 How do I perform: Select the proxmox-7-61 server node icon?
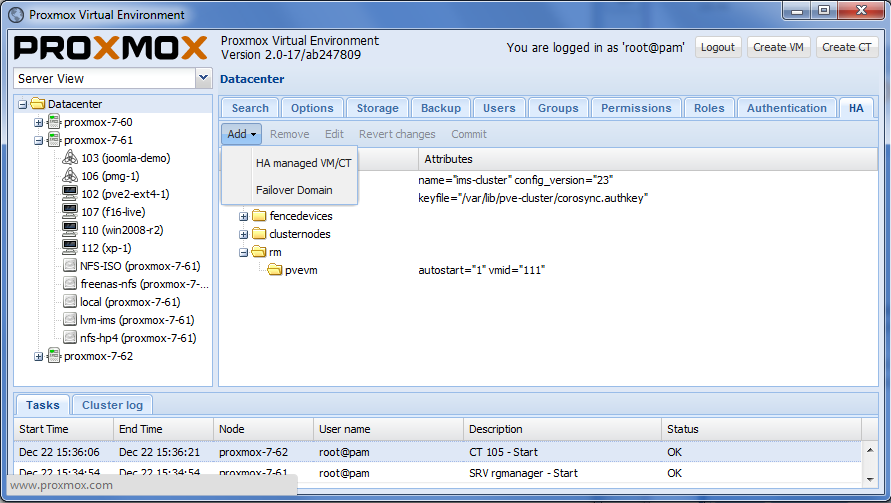tap(54, 140)
